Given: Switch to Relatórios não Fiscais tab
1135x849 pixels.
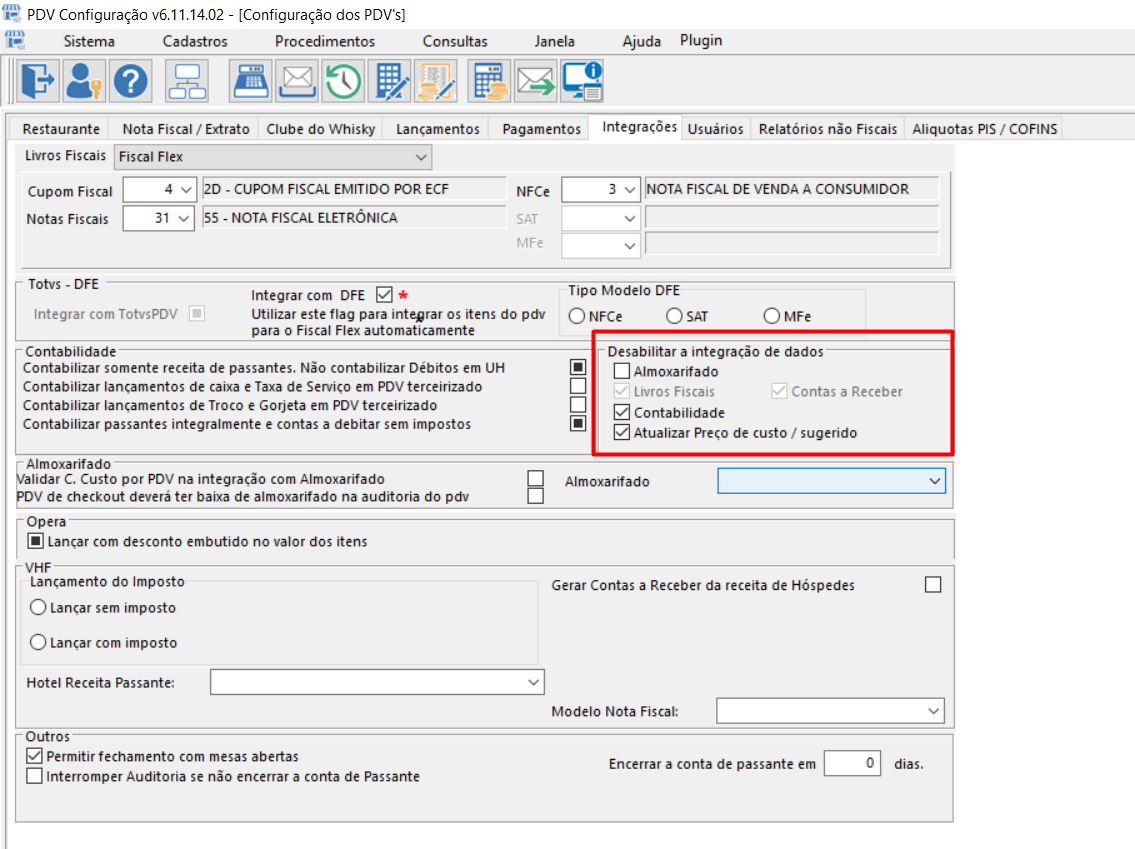Looking at the screenshot, I should (827, 129).
